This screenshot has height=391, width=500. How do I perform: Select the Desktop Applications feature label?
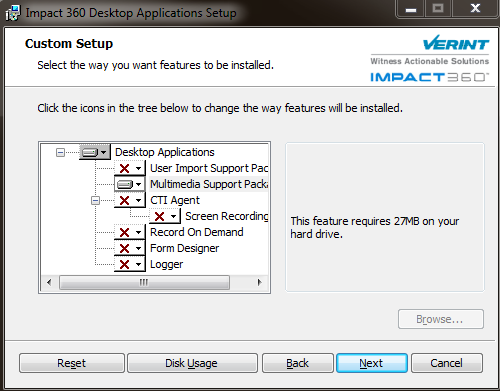[165, 152]
